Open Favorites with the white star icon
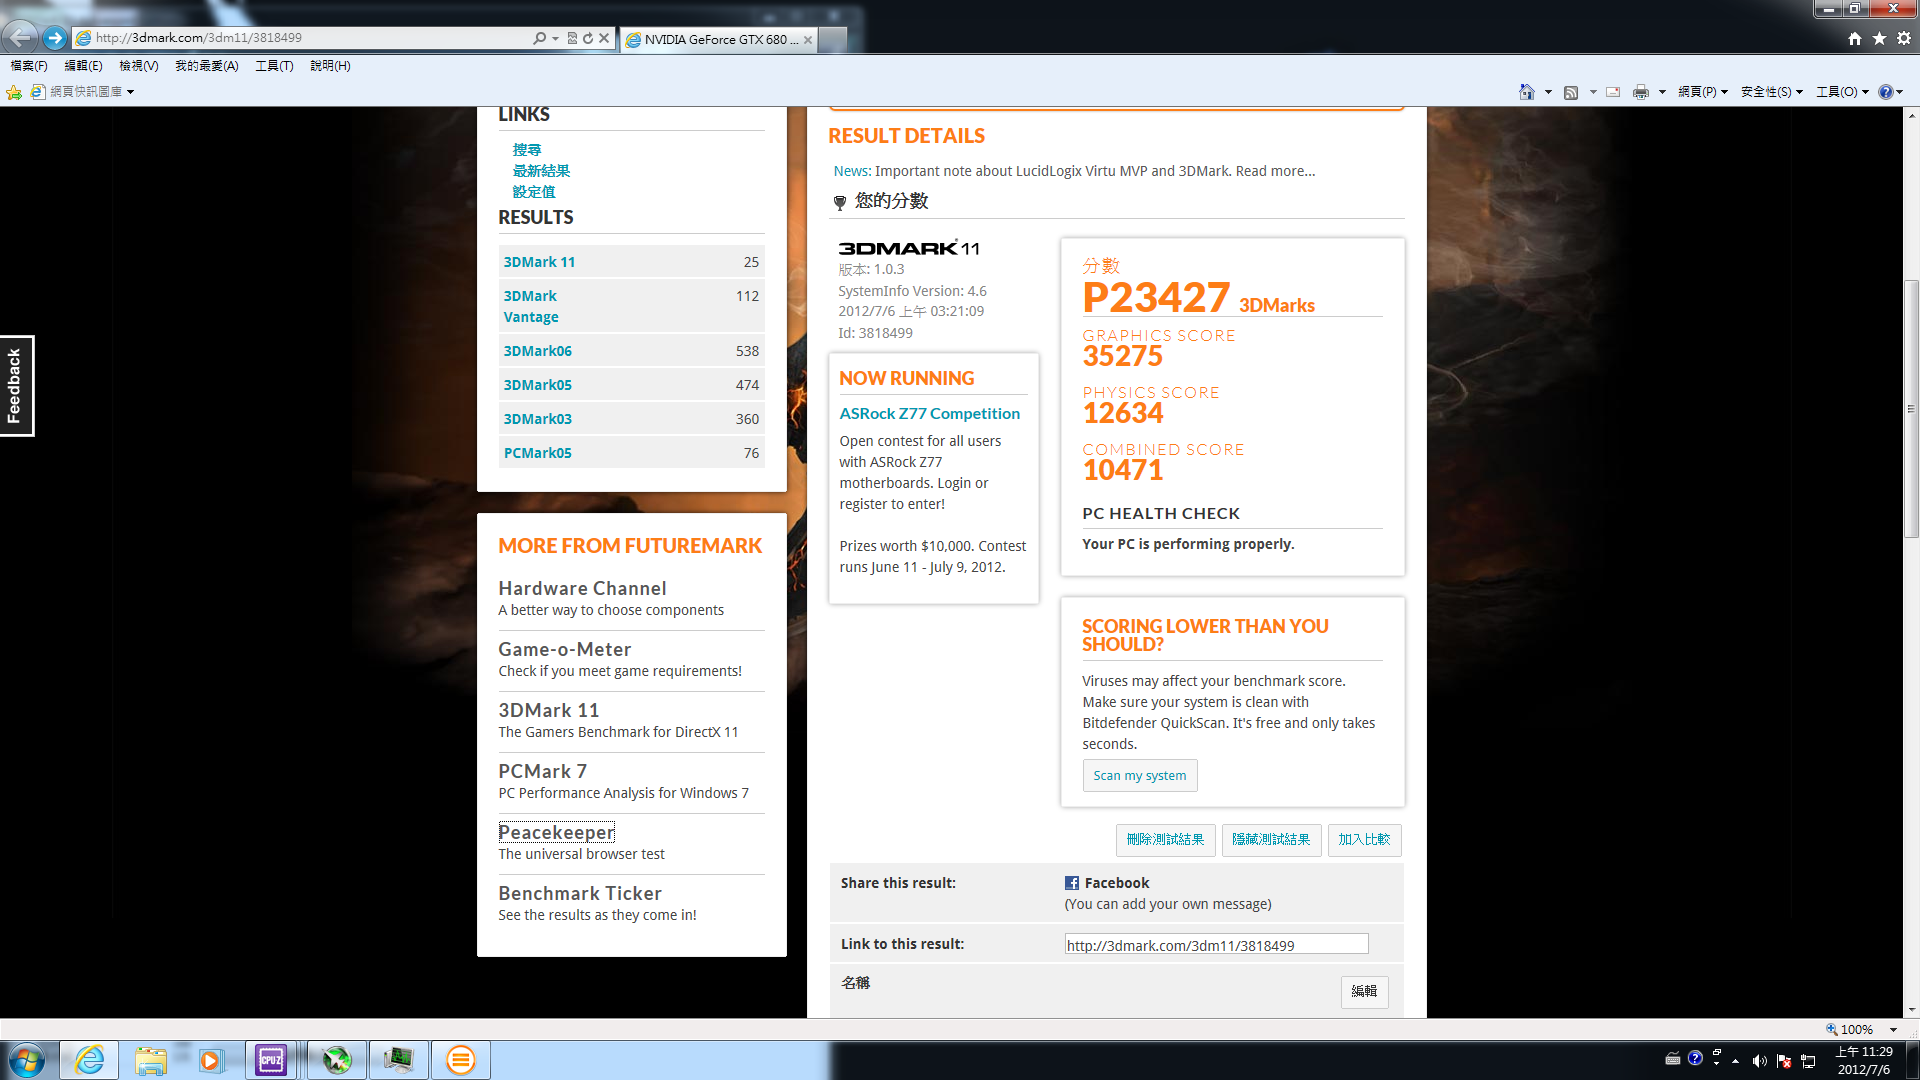This screenshot has height=1080, width=1920. coord(1880,38)
